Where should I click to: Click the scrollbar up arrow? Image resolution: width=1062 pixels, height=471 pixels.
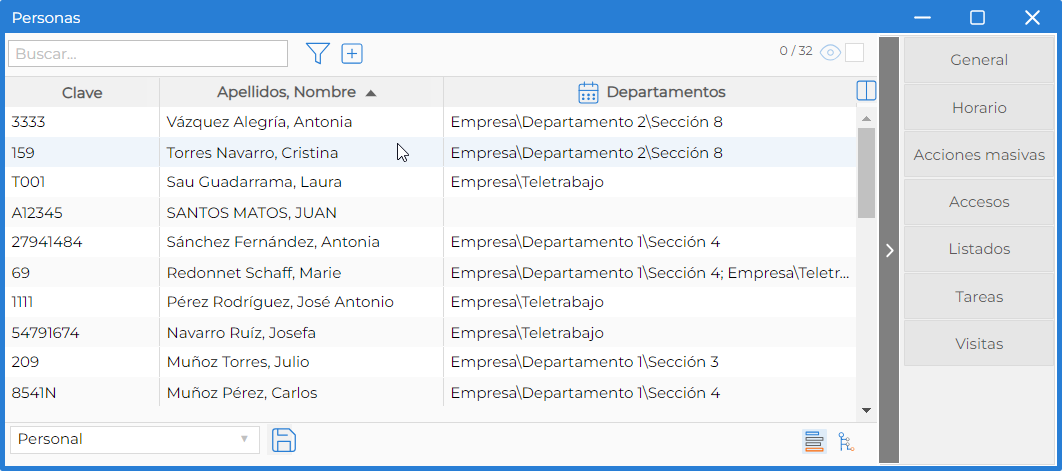click(x=866, y=119)
